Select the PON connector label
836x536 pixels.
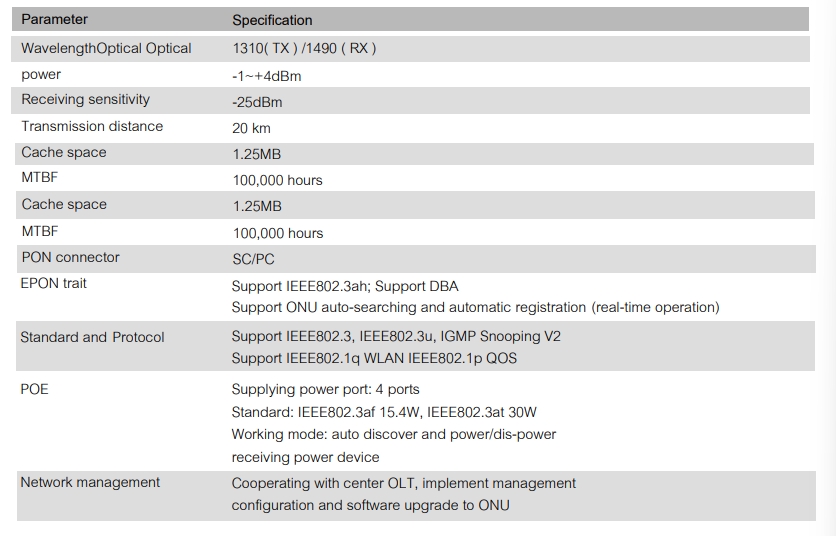[70, 257]
